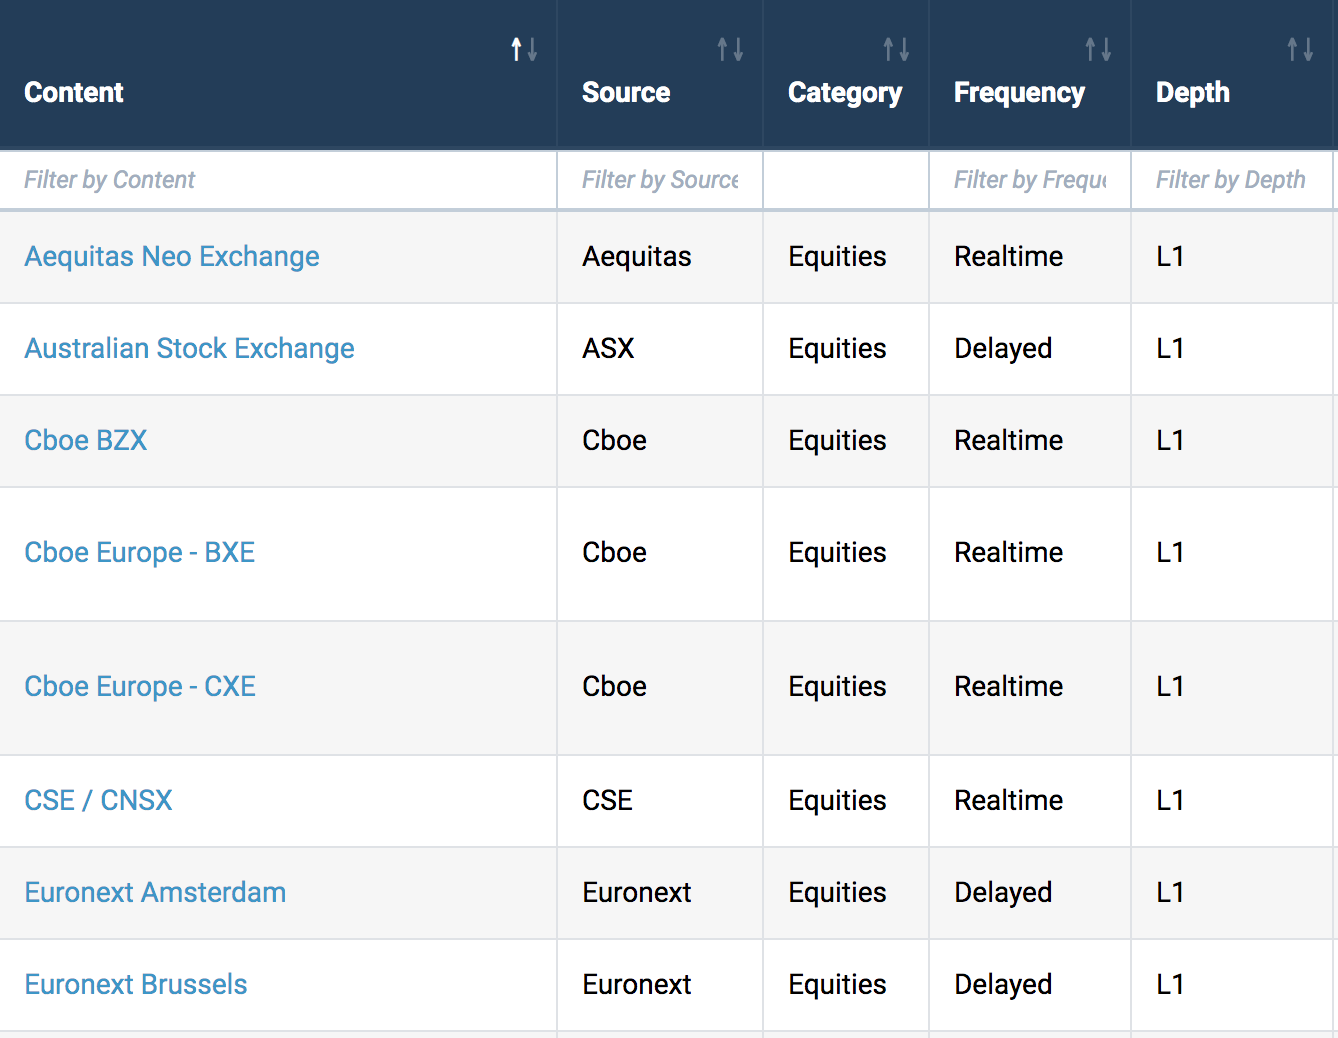Screen dimensions: 1338x1038
Task: Follow the Cboe BZX link
Action: point(86,441)
